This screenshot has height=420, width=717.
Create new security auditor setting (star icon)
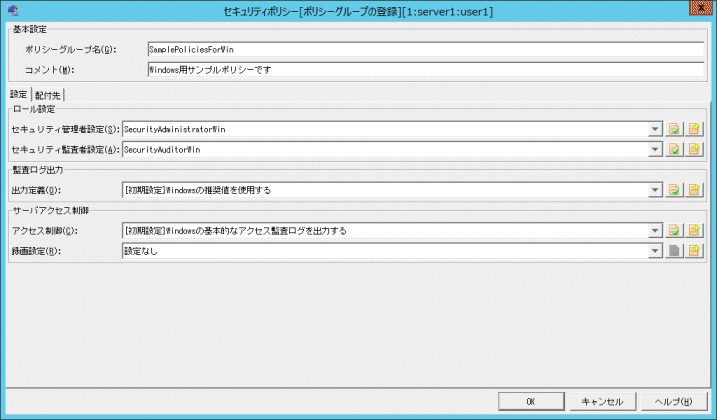(694, 149)
